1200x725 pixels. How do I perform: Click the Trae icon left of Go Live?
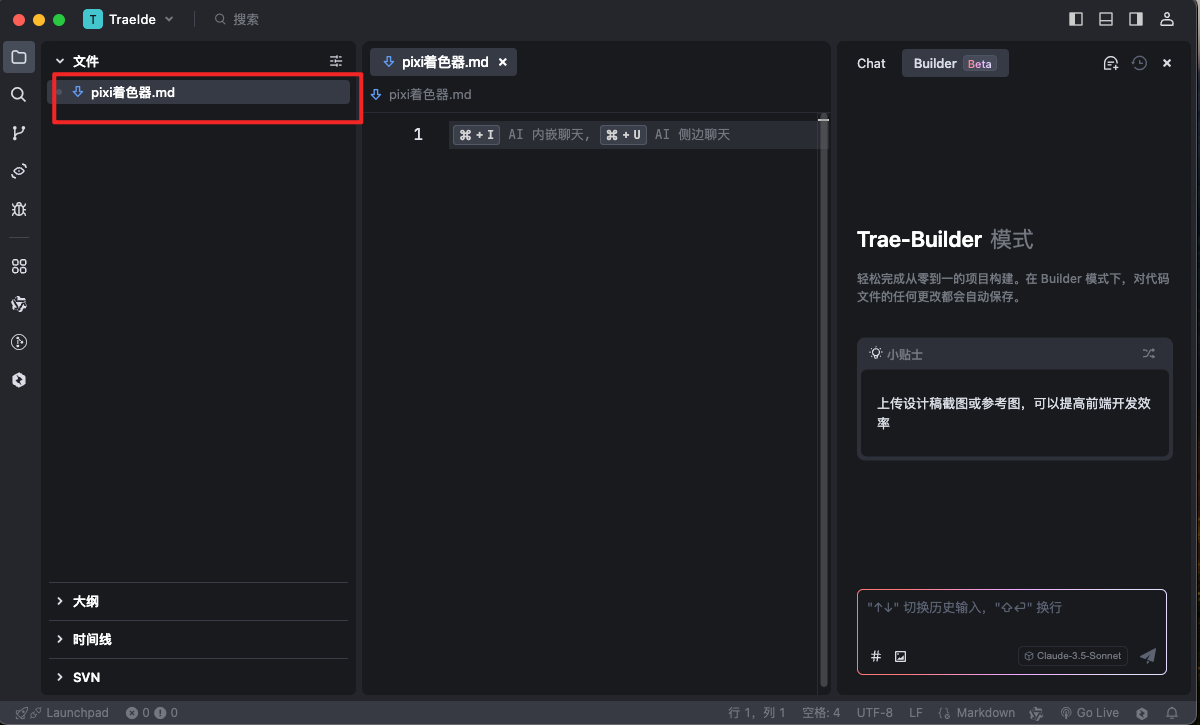coord(1037,713)
